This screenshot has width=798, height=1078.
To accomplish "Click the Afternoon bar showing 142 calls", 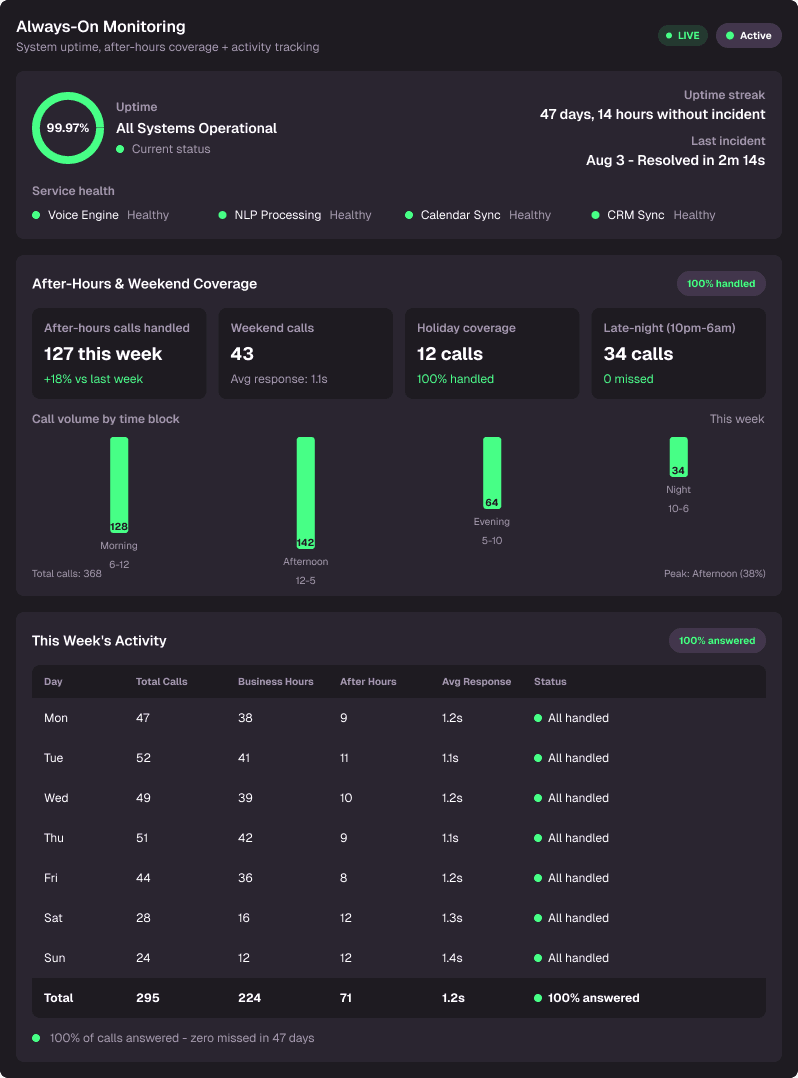I will click(306, 493).
